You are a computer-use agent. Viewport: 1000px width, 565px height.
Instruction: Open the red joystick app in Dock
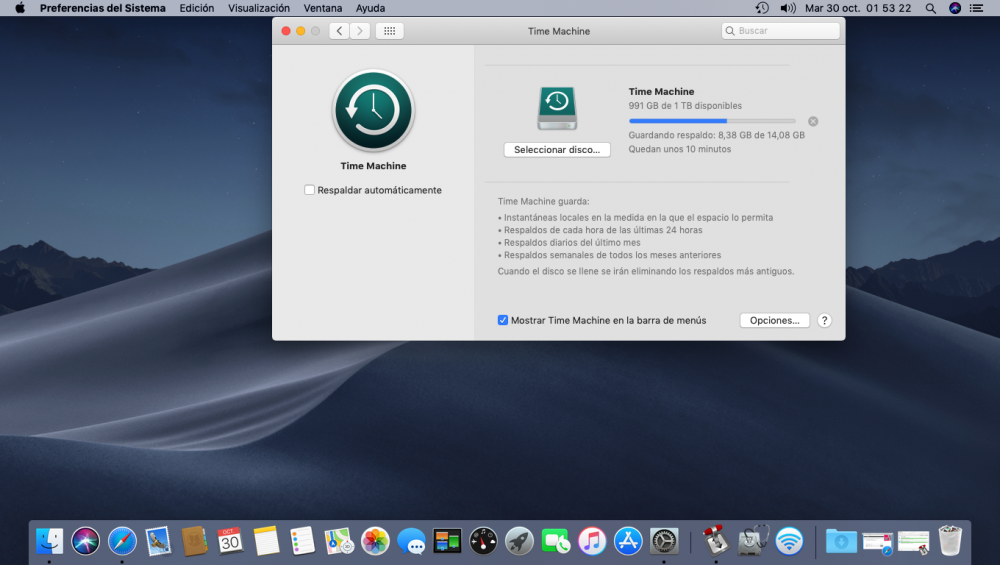click(716, 541)
